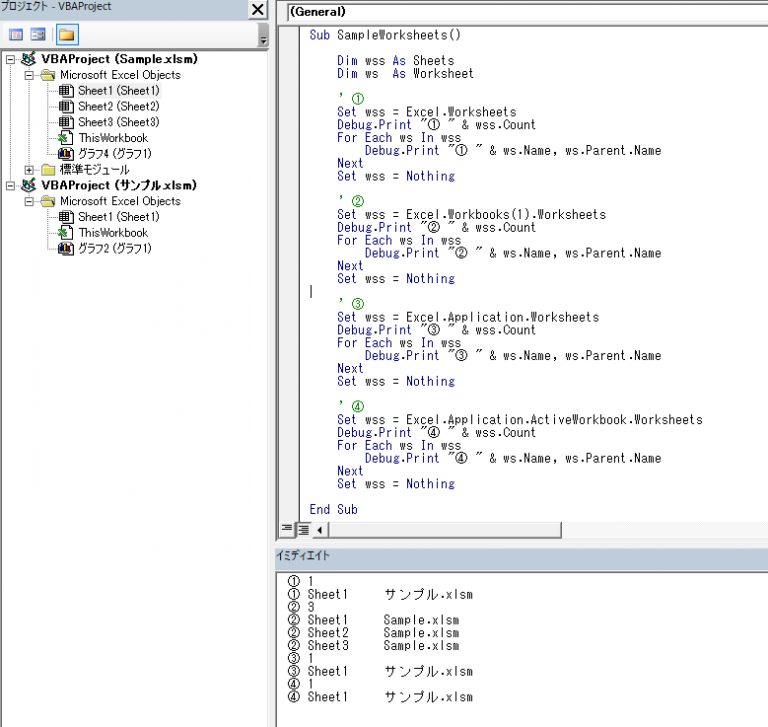The height and width of the screenshot is (727, 768).
Task: Select Sheet3 (Sheet3) in project tree
Action: [119, 122]
